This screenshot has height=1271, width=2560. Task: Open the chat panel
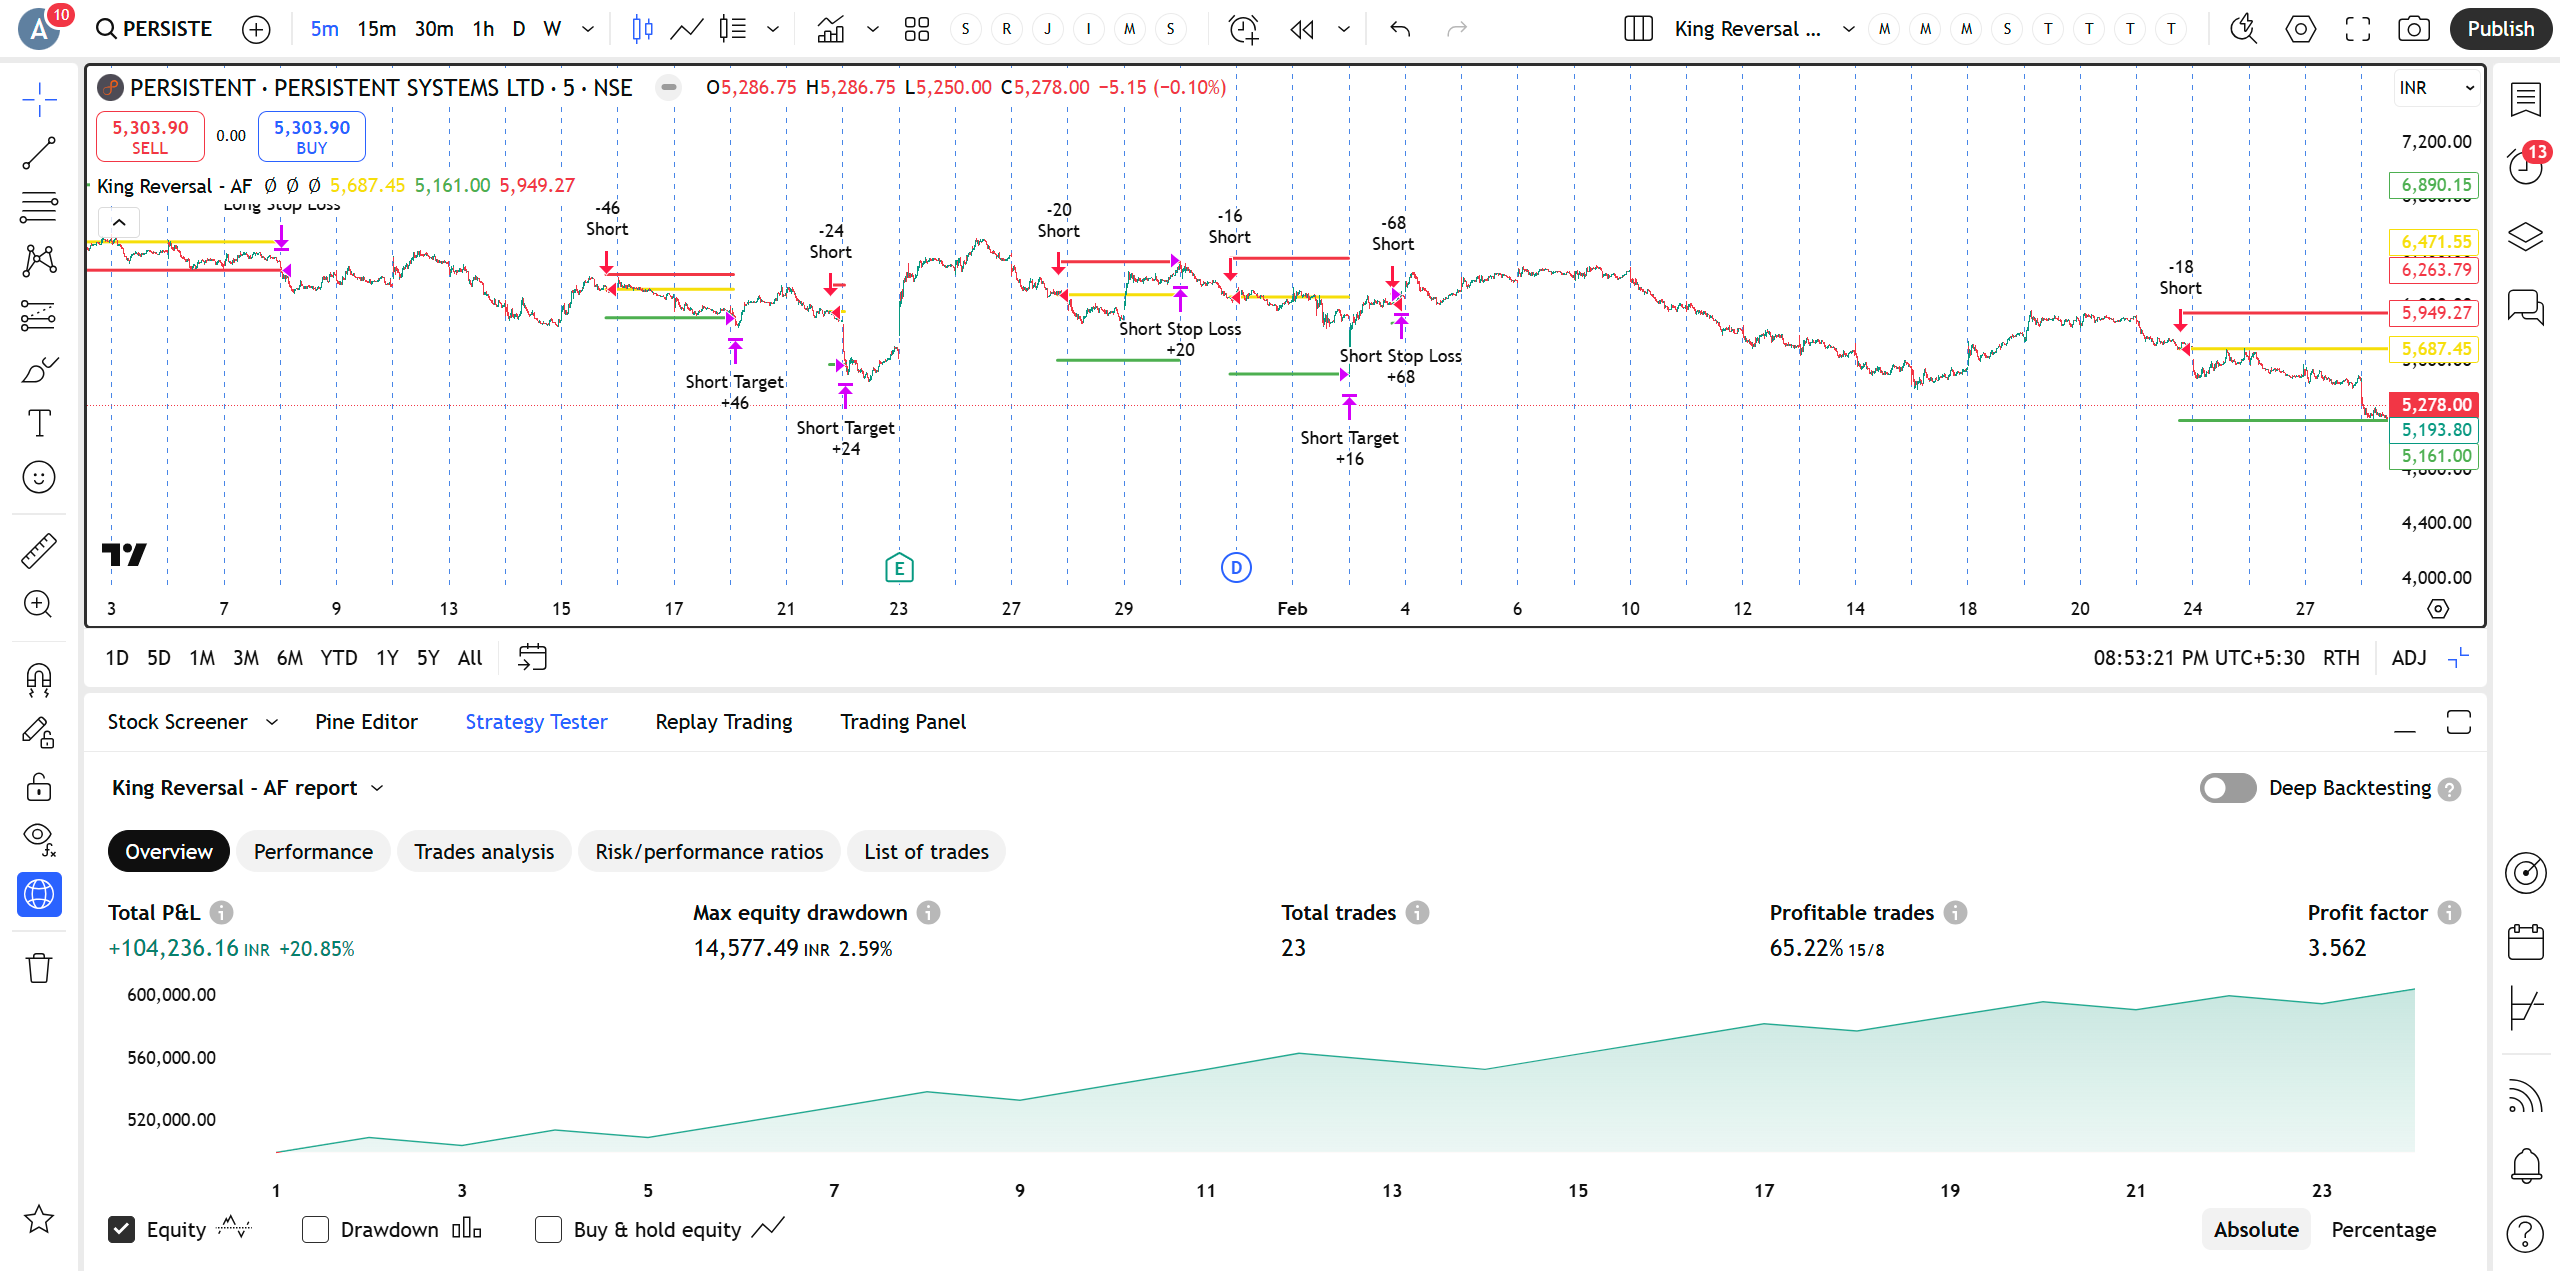[2525, 306]
